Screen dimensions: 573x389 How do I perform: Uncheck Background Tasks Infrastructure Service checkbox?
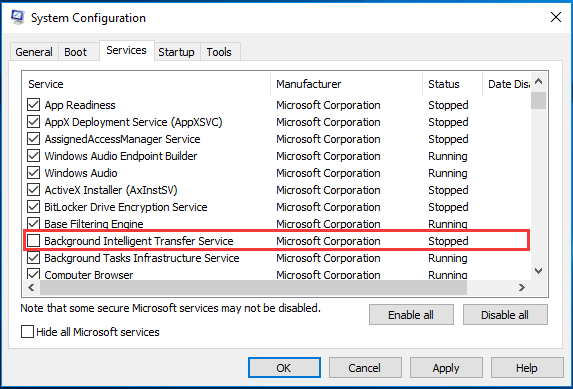tap(33, 258)
